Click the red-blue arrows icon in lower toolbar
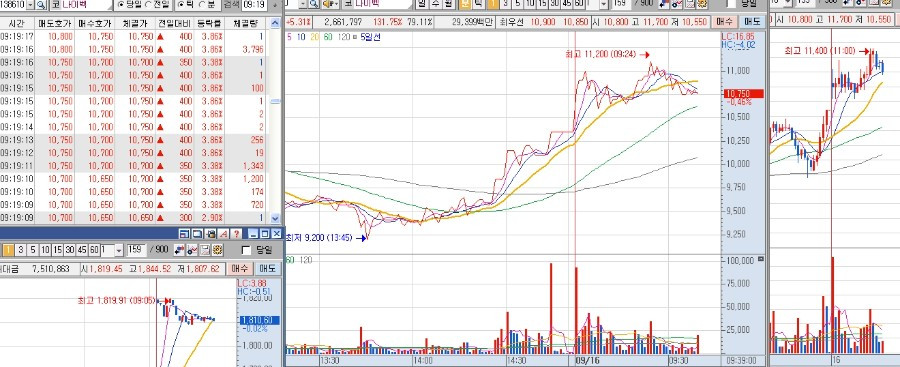Image resolution: width=900 pixels, height=367 pixels. pyautogui.click(x=179, y=250)
